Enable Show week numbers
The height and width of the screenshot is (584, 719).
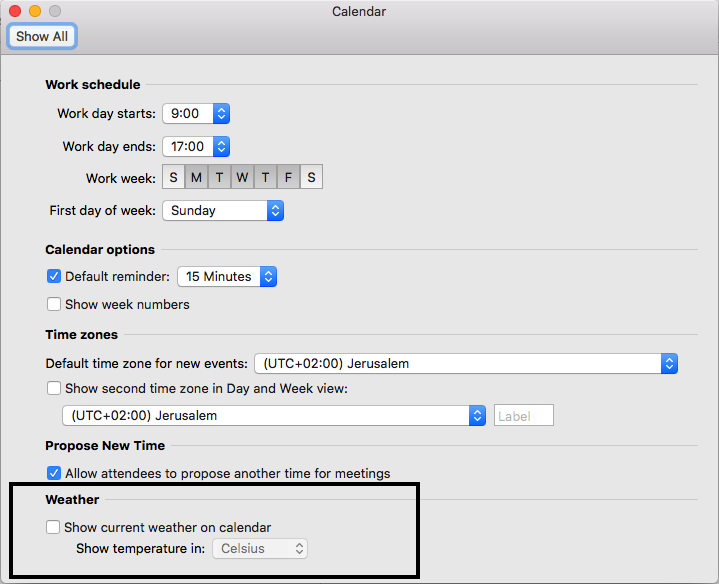[x=54, y=304]
